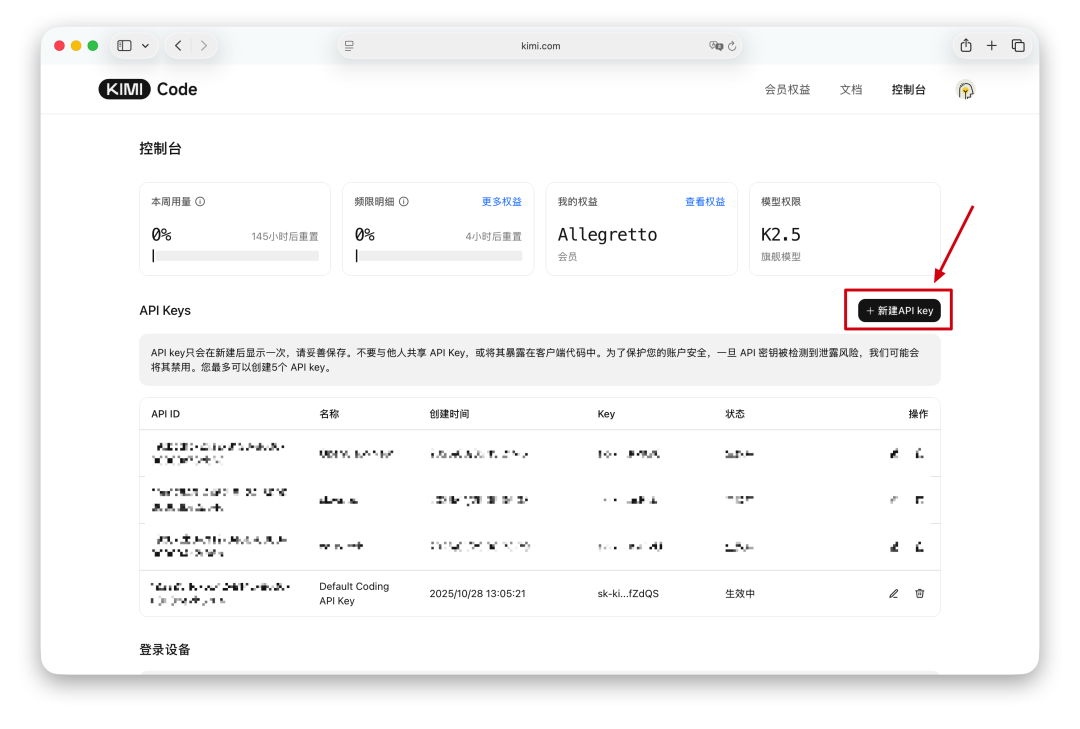Click the 新建API key button
This screenshot has height=729, width=1080.
click(x=897, y=310)
